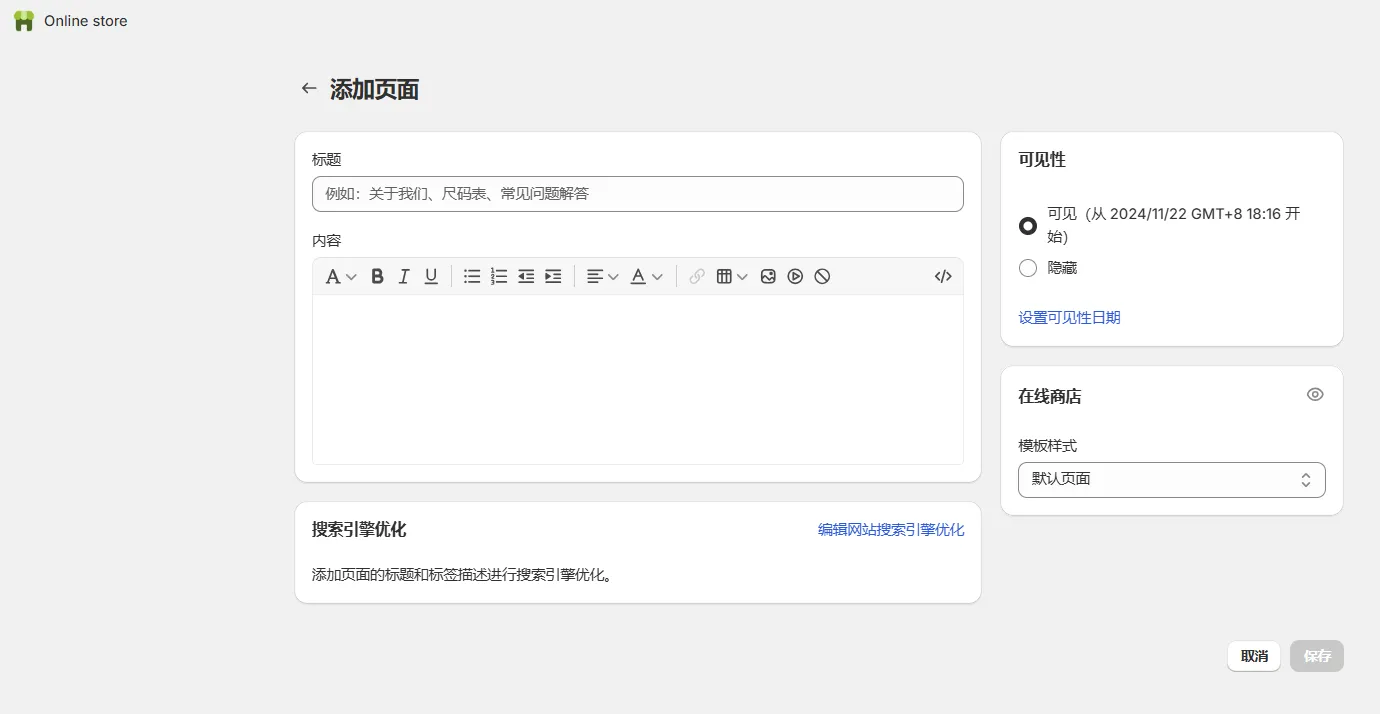Switch the editor to HTML code view

click(942, 276)
